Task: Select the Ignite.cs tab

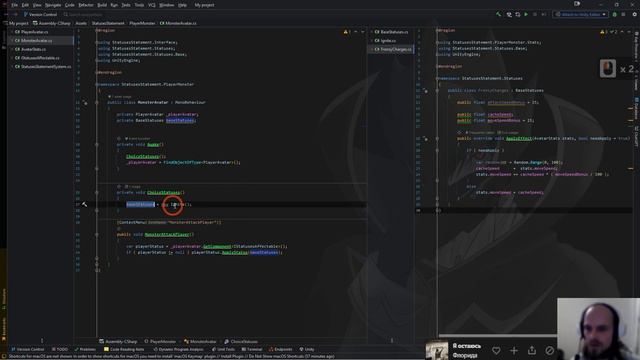Action: tap(385, 40)
